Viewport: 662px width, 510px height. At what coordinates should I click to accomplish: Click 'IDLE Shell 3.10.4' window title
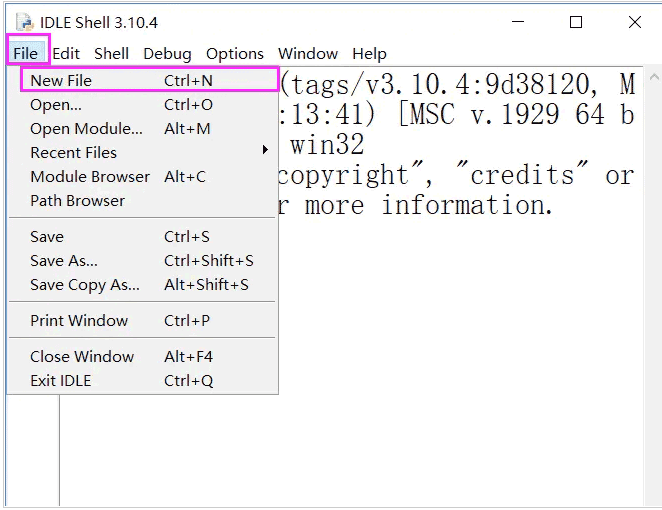[x=99, y=22]
